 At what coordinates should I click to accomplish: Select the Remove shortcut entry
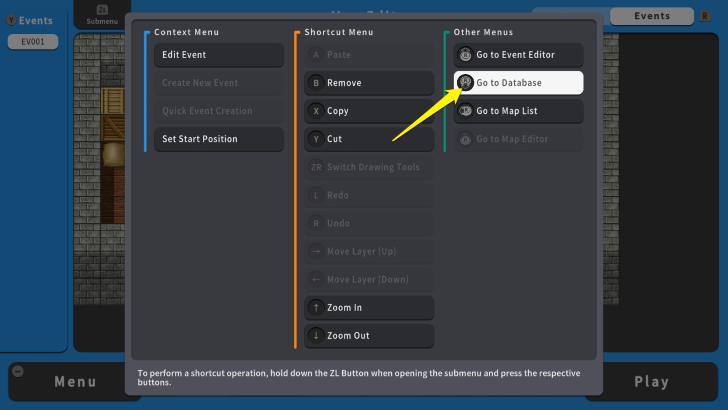[368, 83]
